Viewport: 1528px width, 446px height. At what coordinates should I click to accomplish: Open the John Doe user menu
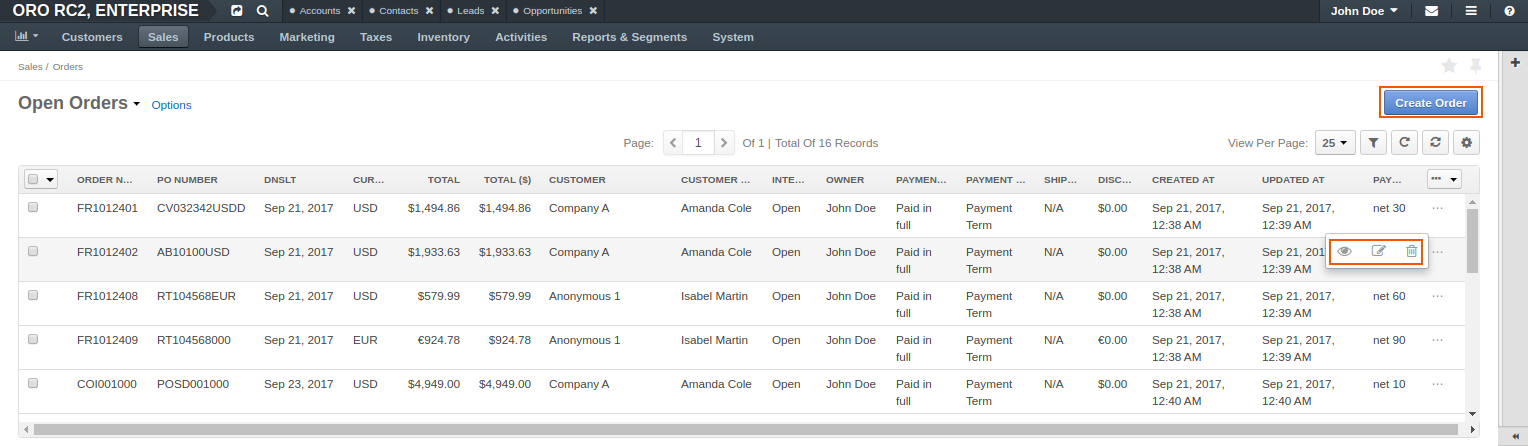click(1364, 11)
